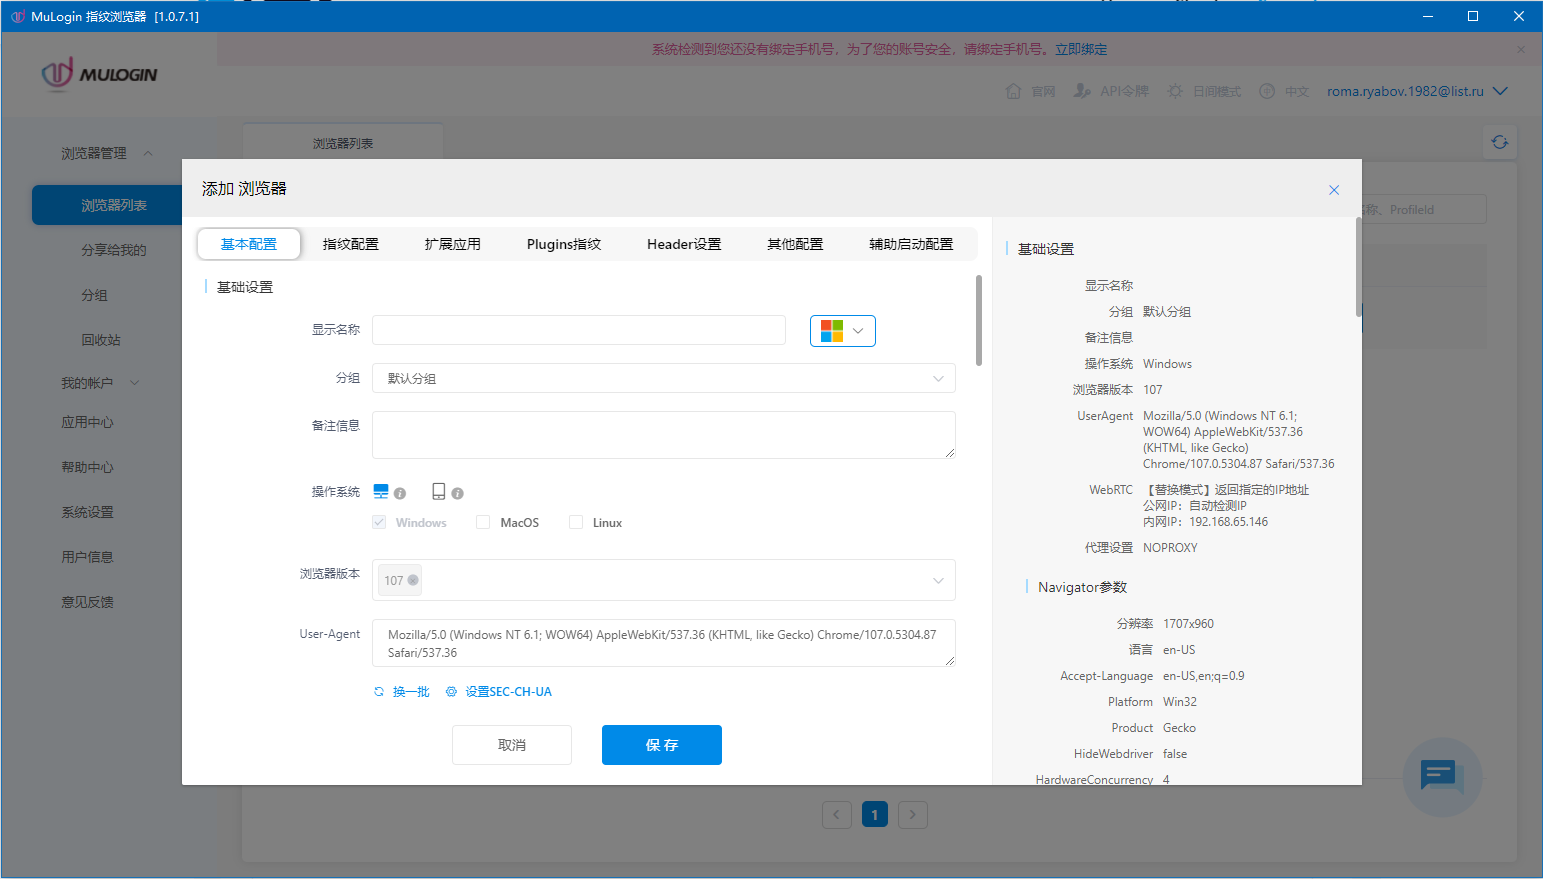This screenshot has width=1543, height=879.
Task: Click the 显示名称 input field
Action: [x=579, y=330]
